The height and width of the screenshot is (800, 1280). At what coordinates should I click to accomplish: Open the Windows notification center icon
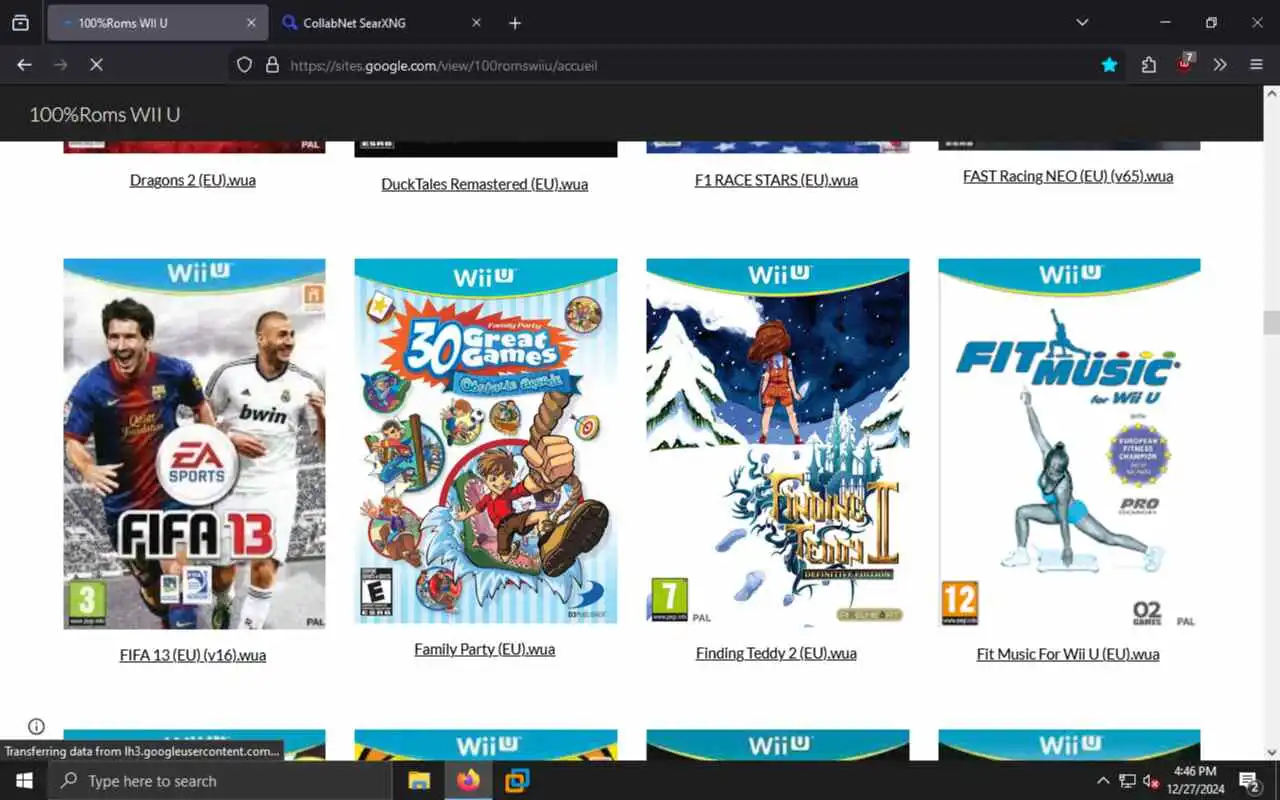click(x=1249, y=781)
